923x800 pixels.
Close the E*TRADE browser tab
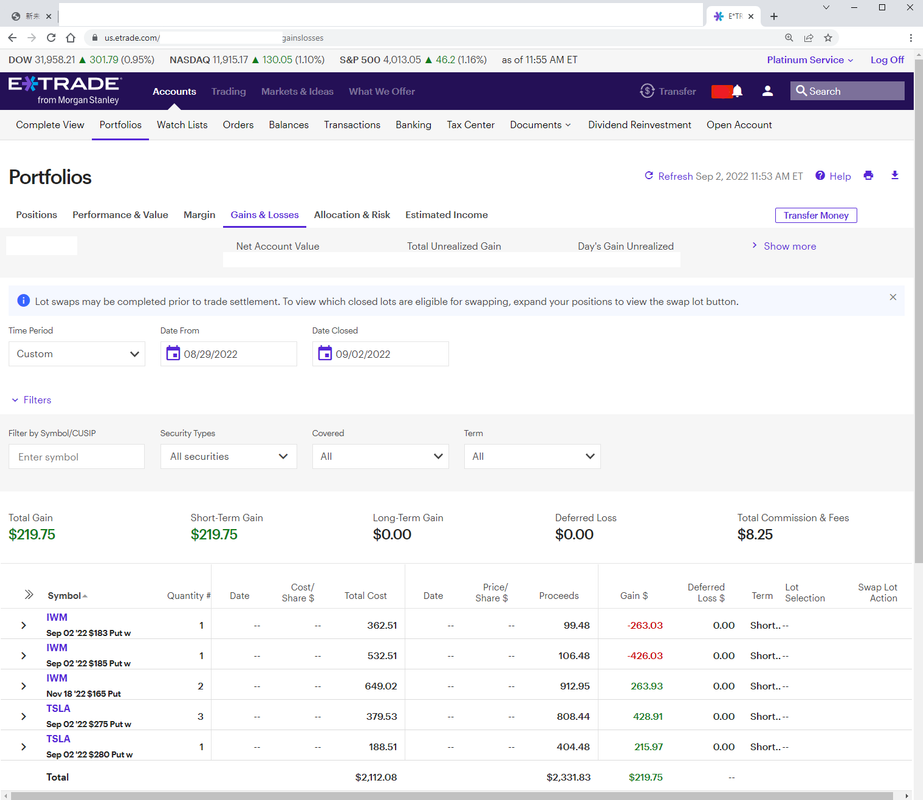pos(751,16)
